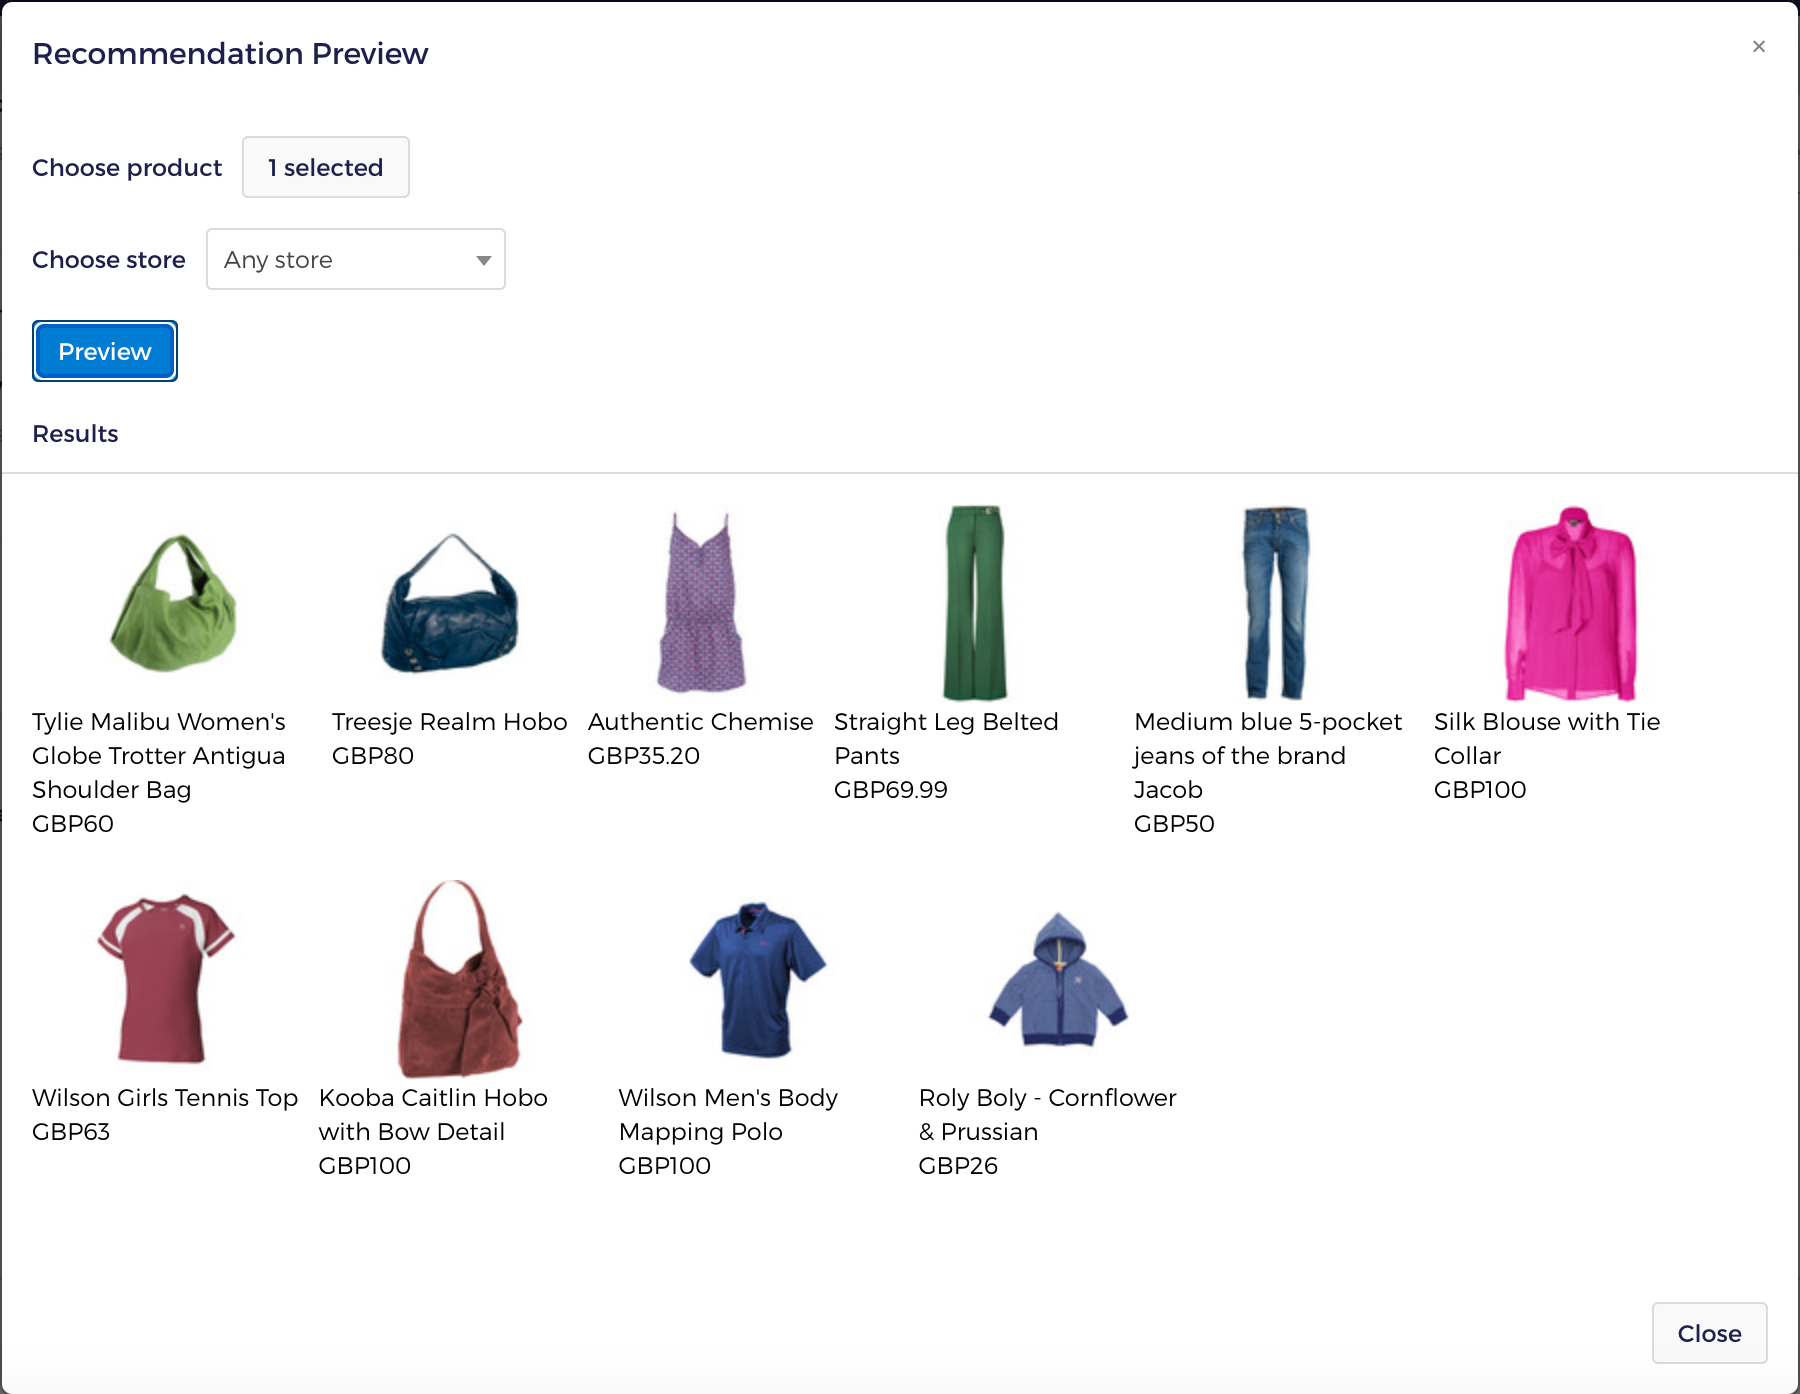Screen dimensions: 1800x1394
Task: Select the purple Authentic Chemise image
Action: click(701, 602)
